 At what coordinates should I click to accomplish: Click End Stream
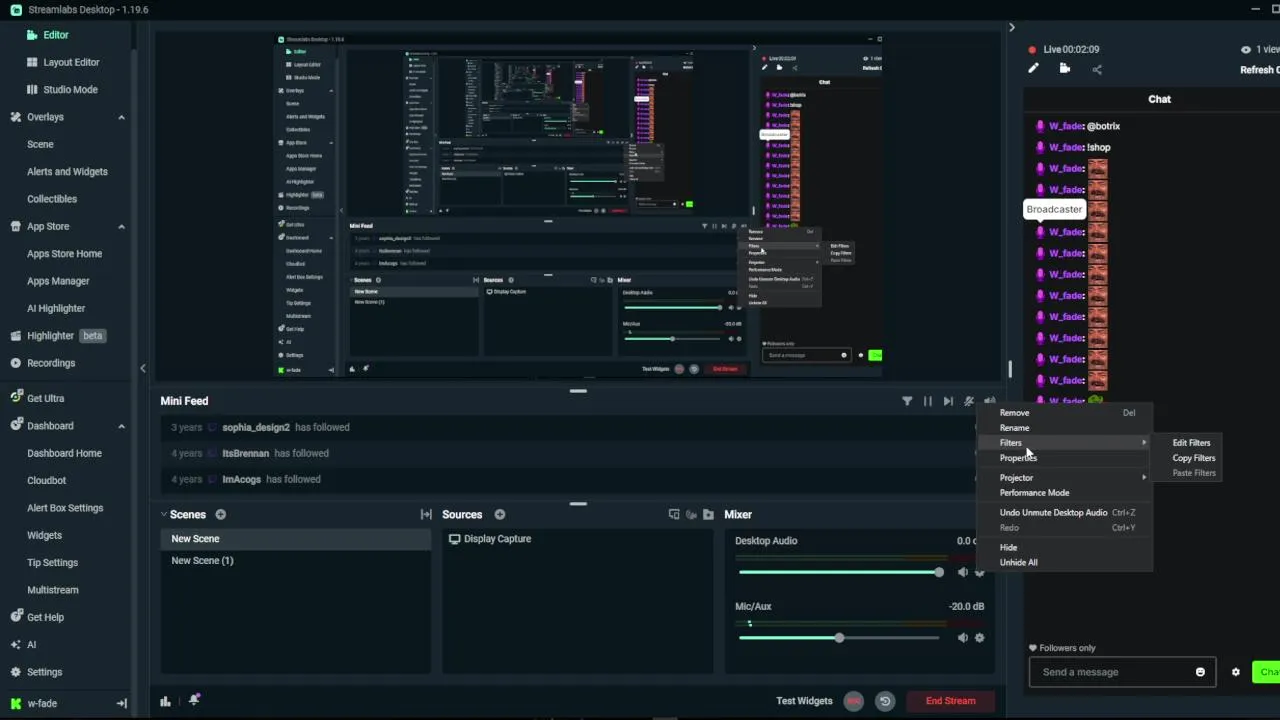coord(950,701)
